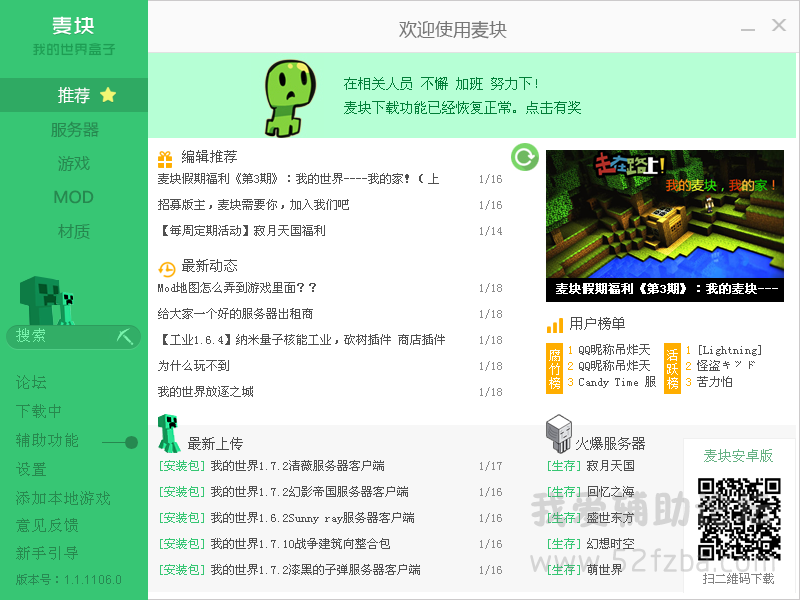This screenshot has height=600, width=800.
Task: Click user 苦力怕 in the 活跃榜
Action: (714, 382)
